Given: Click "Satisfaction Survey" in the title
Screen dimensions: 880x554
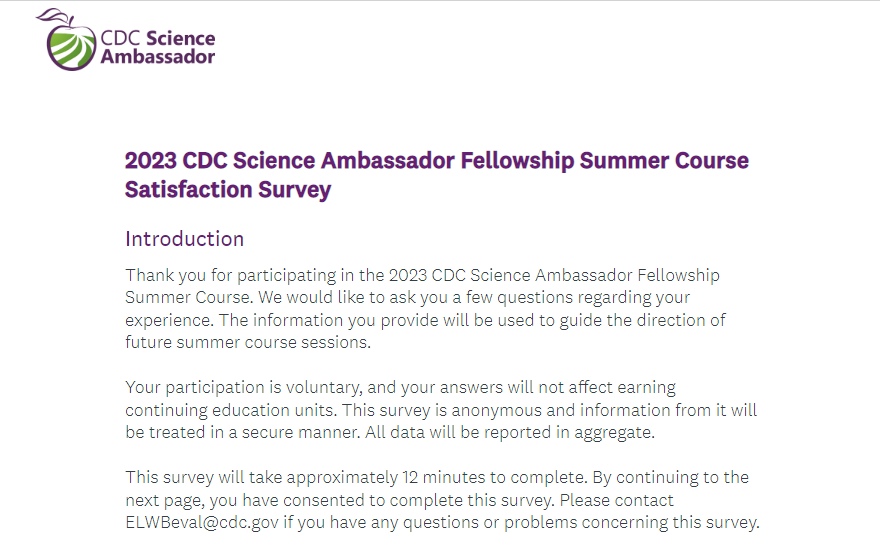Looking at the screenshot, I should 227,189.
